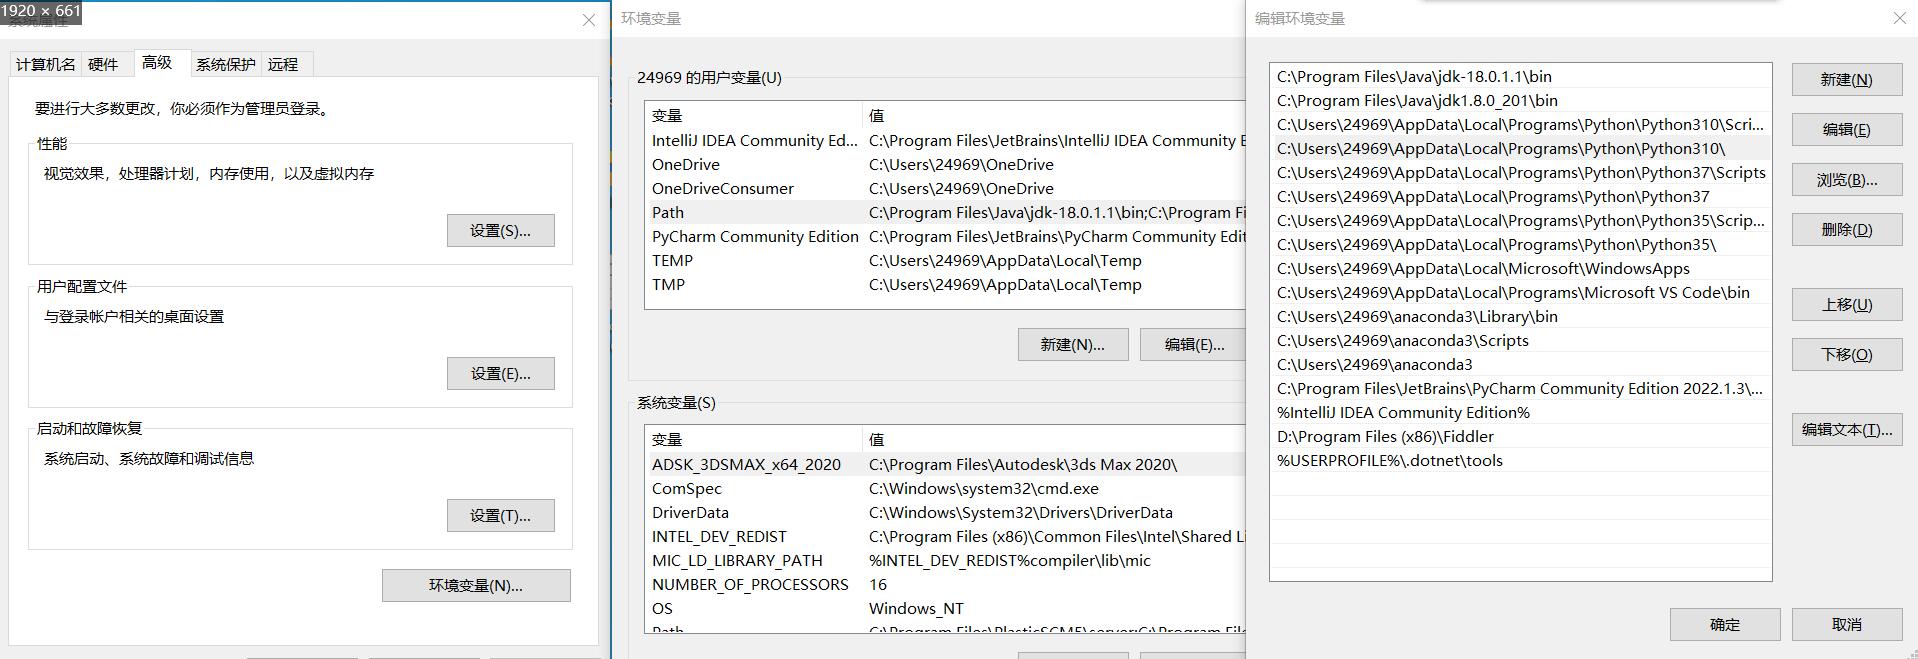Select the jdk-18.0.1.1\bin path entry
This screenshot has height=659, width=1918.
pos(1414,77)
